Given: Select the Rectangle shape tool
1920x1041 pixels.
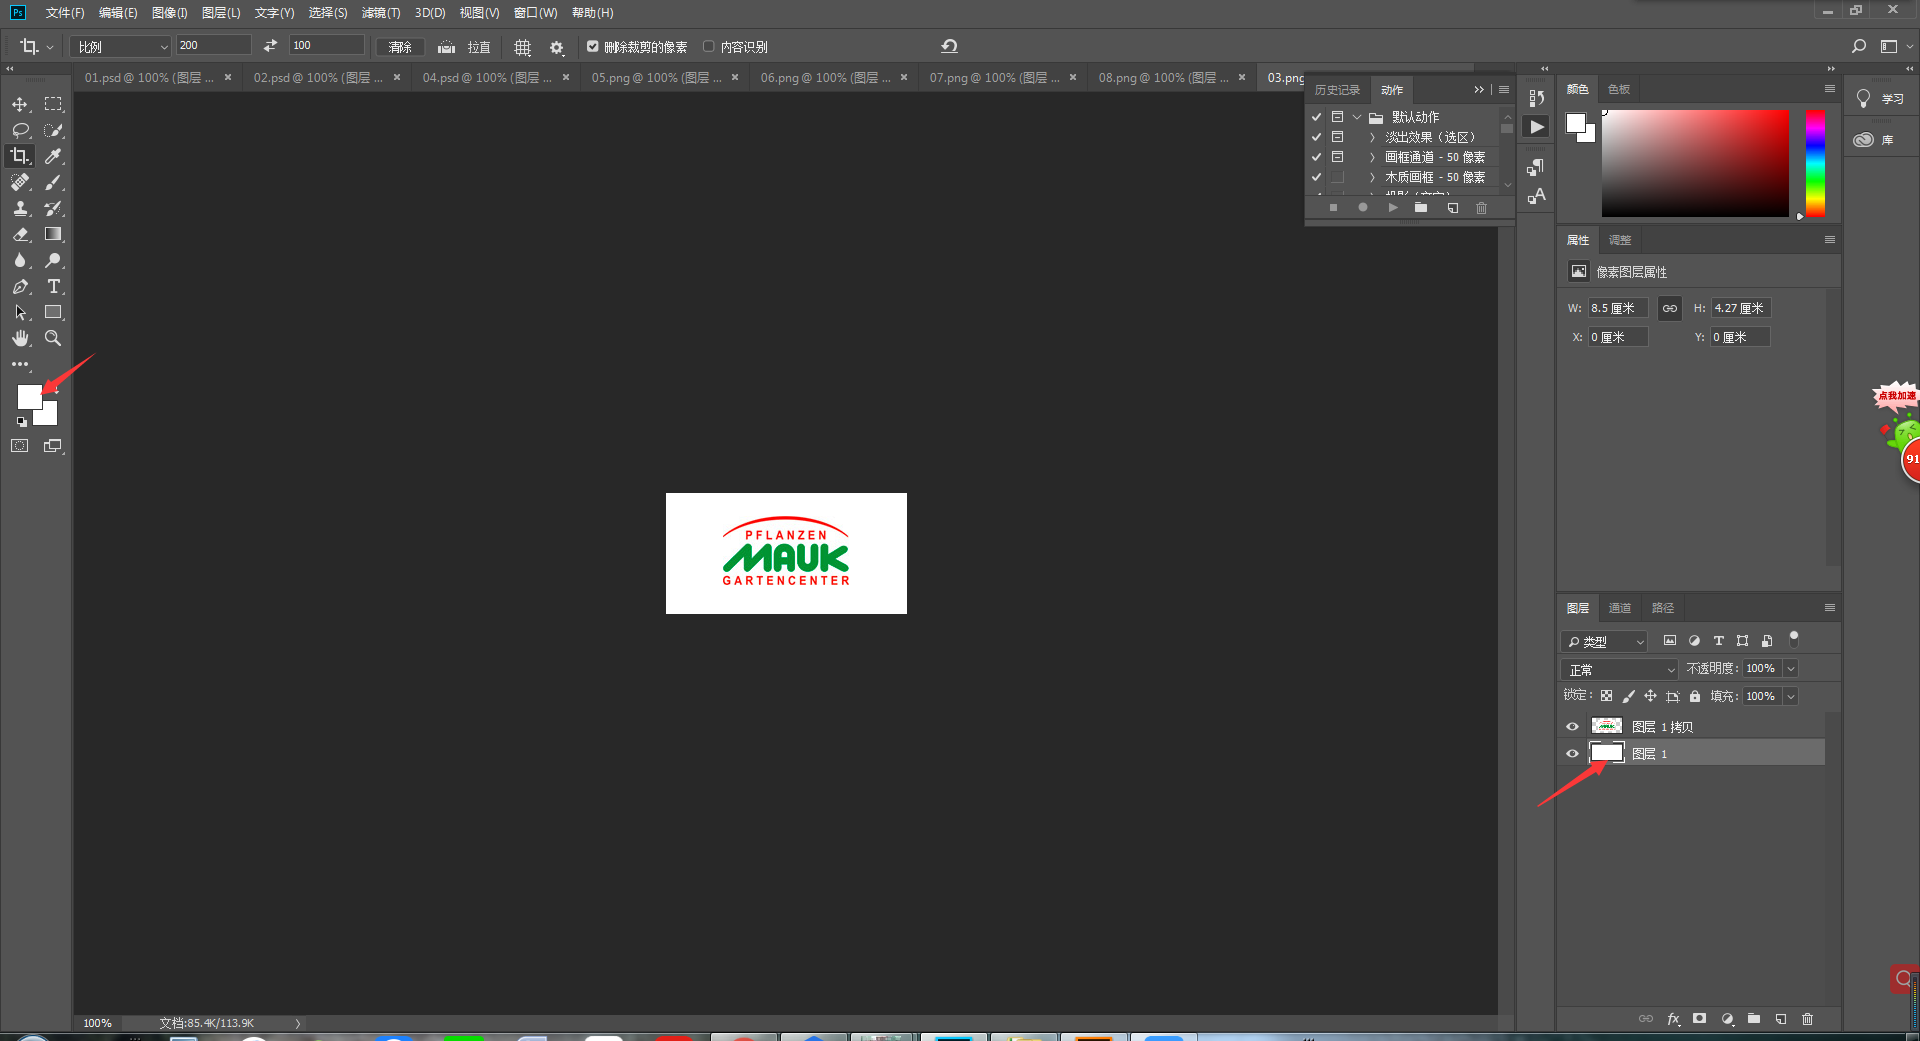Looking at the screenshot, I should [x=54, y=312].
